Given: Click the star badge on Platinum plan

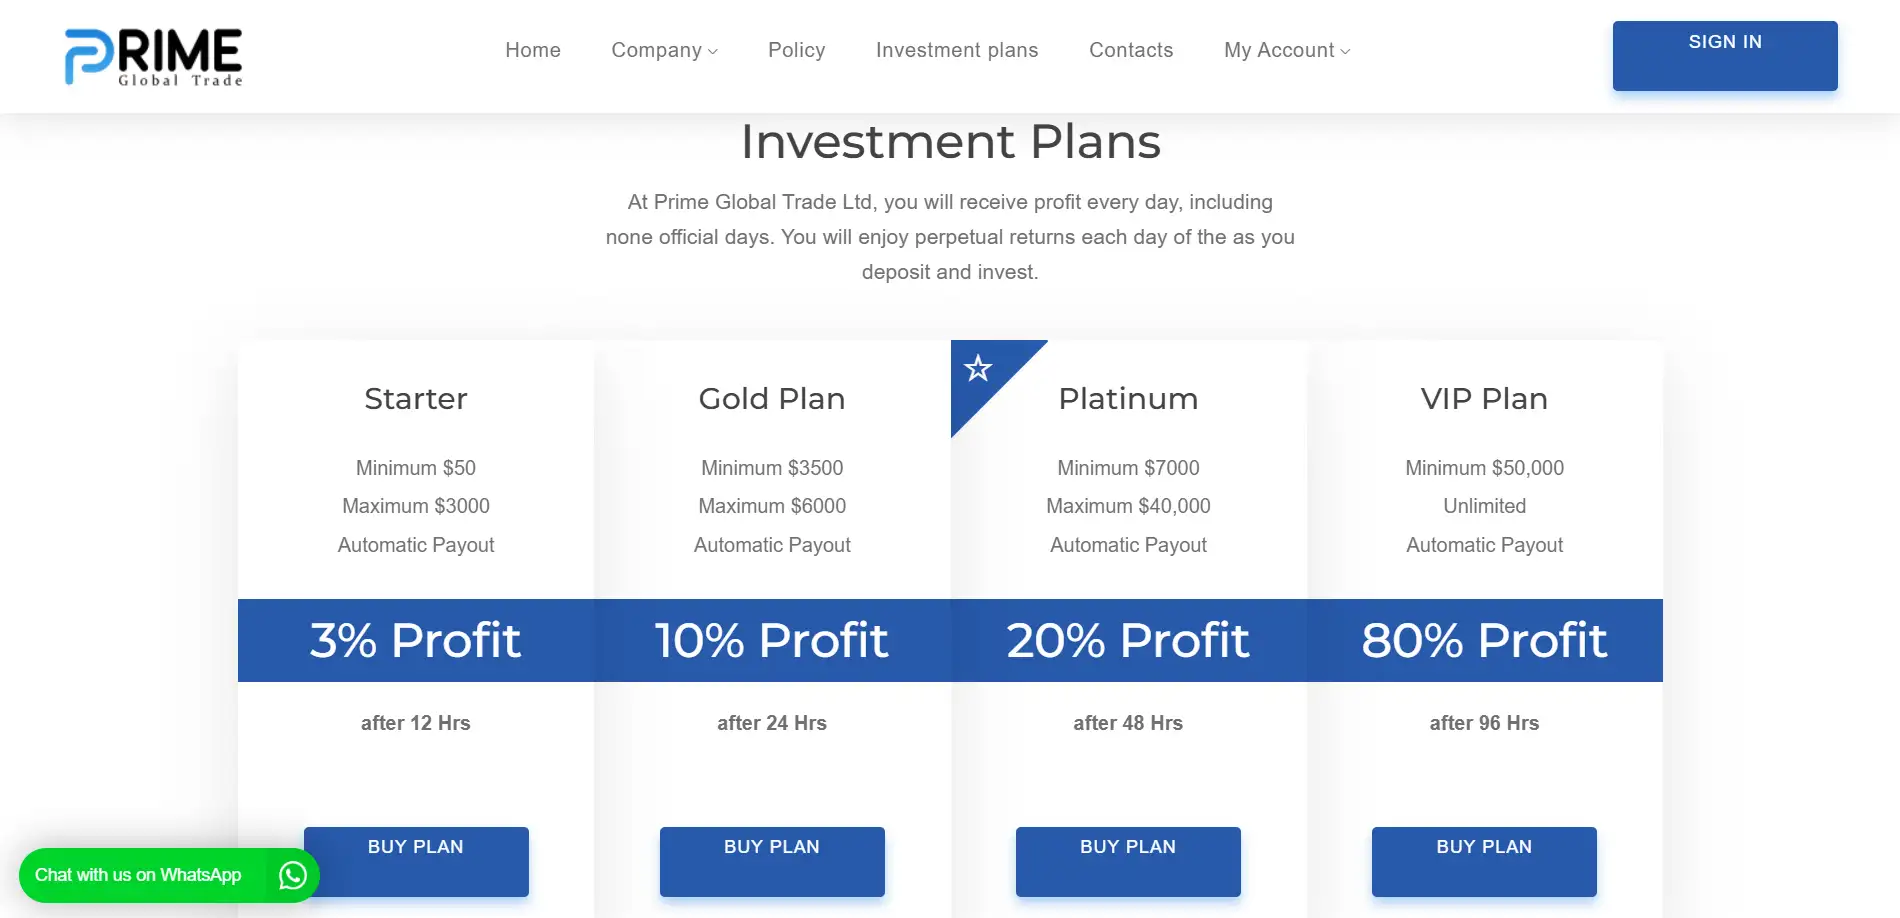Looking at the screenshot, I should [977, 369].
